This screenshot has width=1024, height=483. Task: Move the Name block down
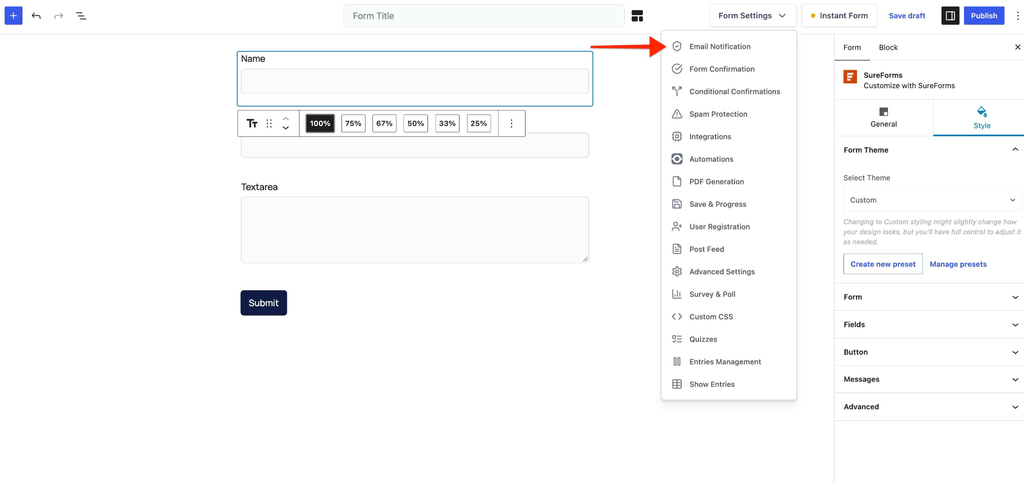285,128
